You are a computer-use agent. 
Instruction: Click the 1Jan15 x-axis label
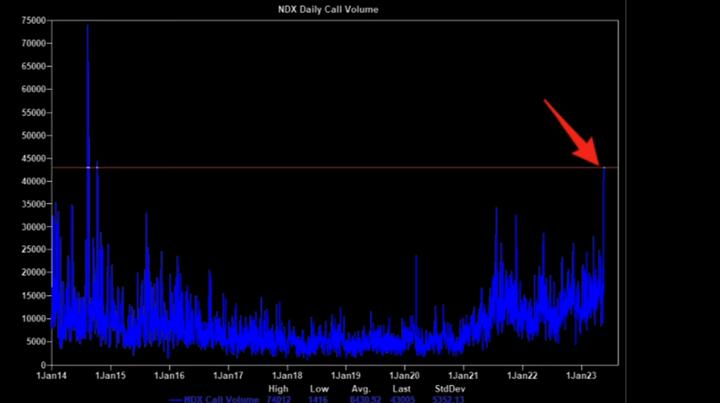point(110,376)
